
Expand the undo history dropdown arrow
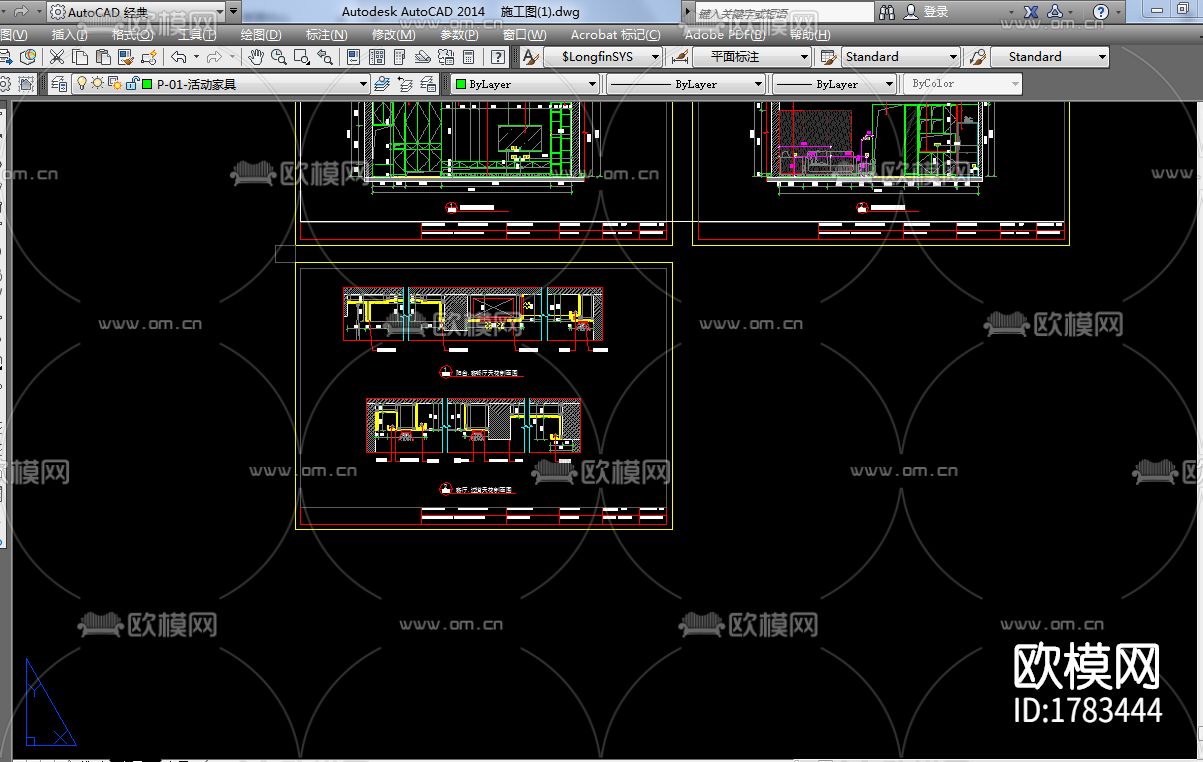coord(195,57)
